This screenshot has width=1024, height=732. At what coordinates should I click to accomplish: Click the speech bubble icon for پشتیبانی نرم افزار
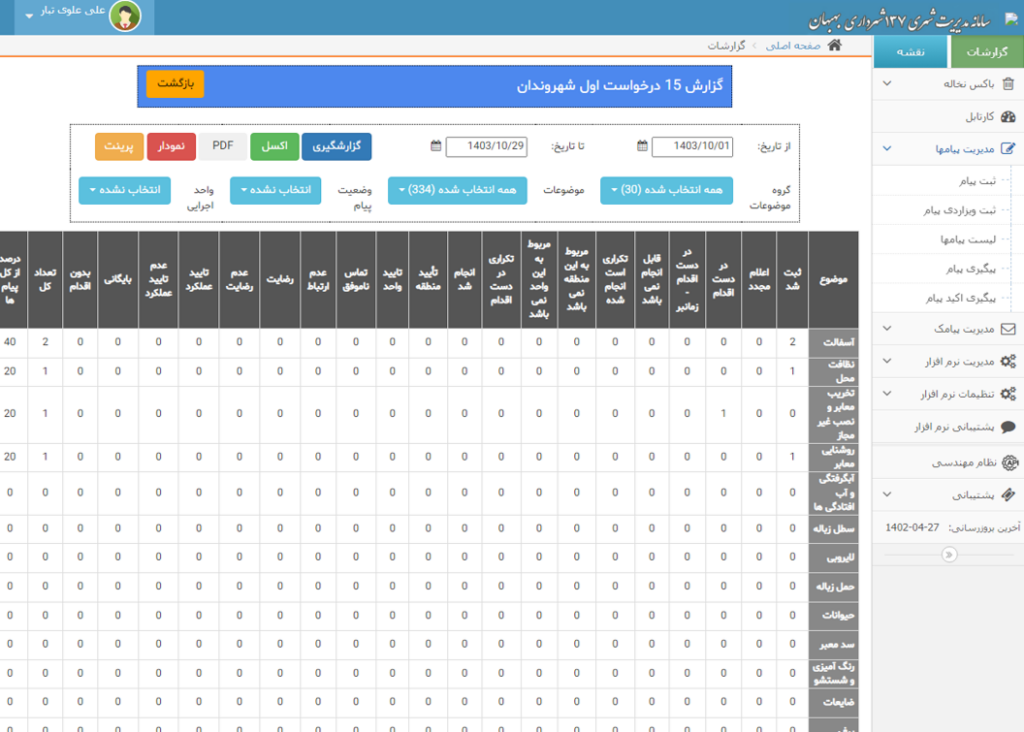[1008, 427]
